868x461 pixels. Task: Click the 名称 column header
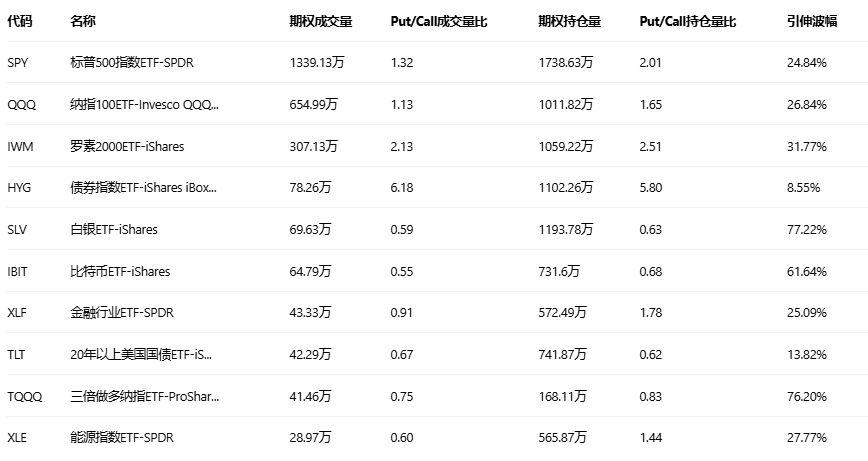(83, 21)
